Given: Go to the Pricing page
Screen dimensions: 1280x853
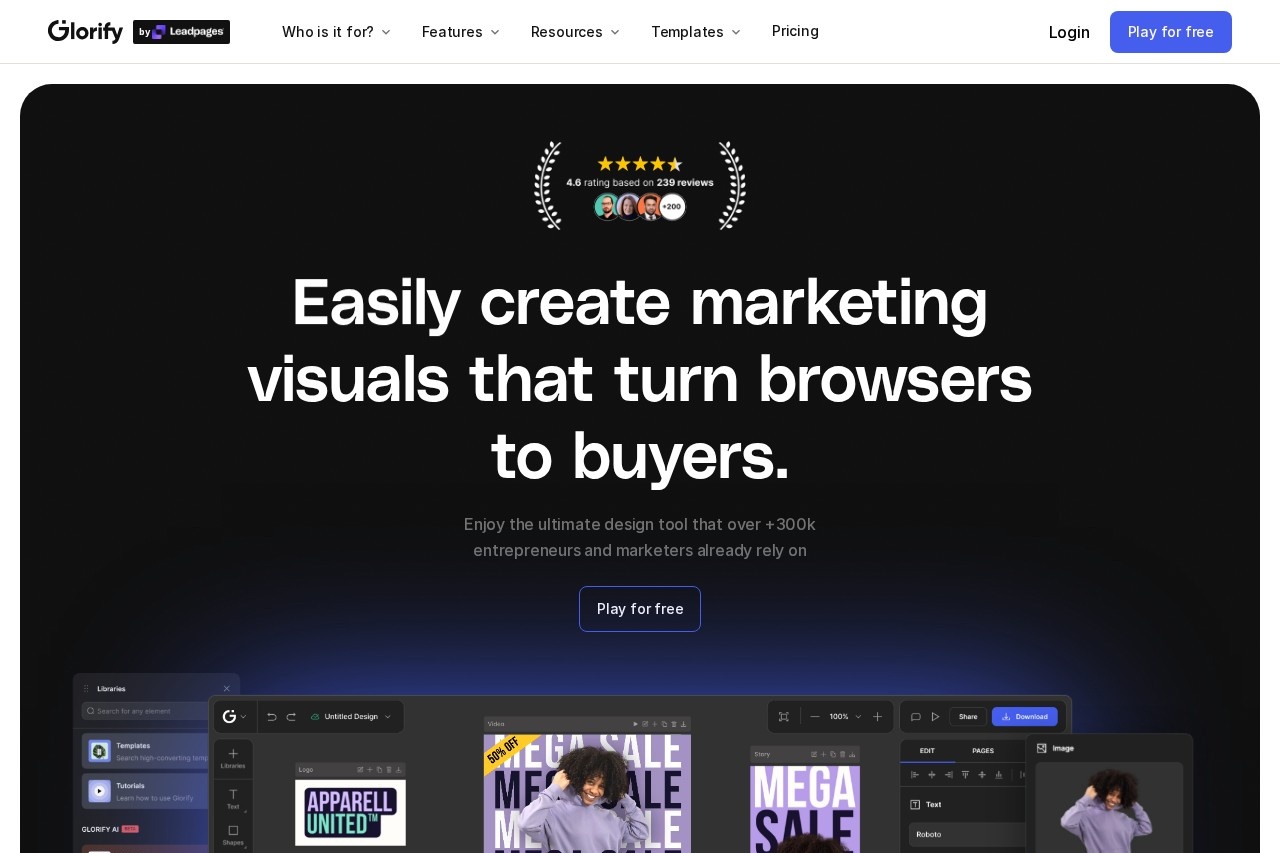Looking at the screenshot, I should click(x=795, y=31).
